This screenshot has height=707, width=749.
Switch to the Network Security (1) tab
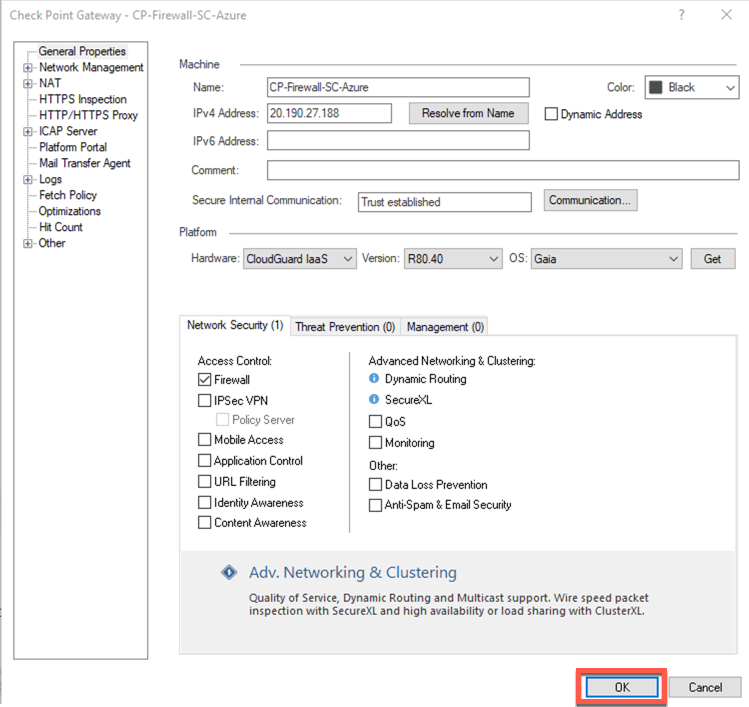click(235, 325)
